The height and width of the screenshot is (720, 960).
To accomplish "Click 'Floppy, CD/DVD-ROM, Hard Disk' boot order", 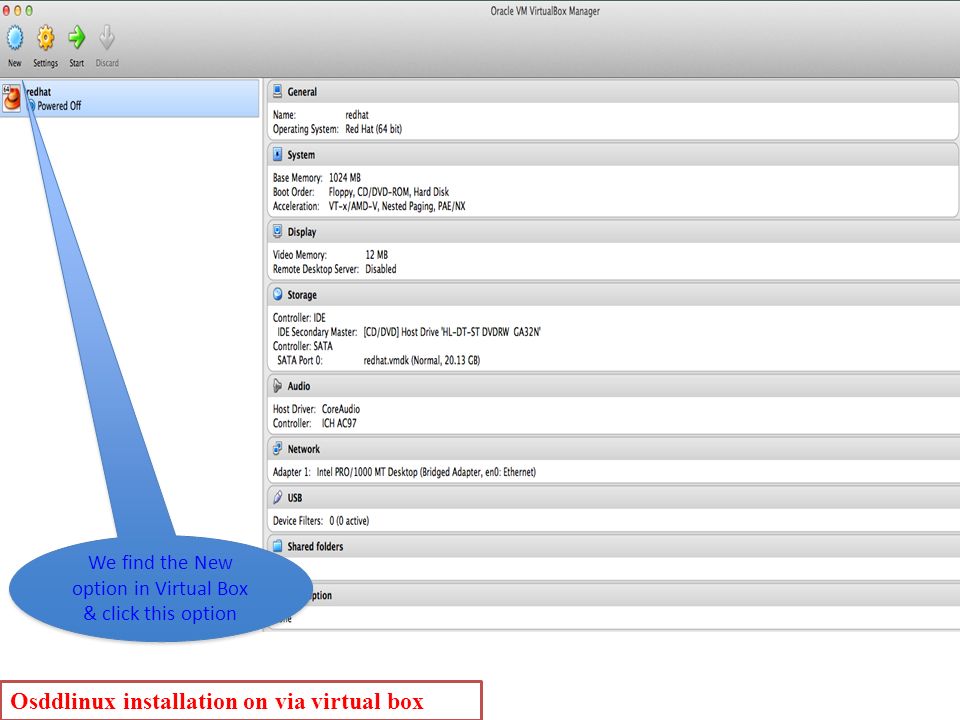I will [389, 192].
